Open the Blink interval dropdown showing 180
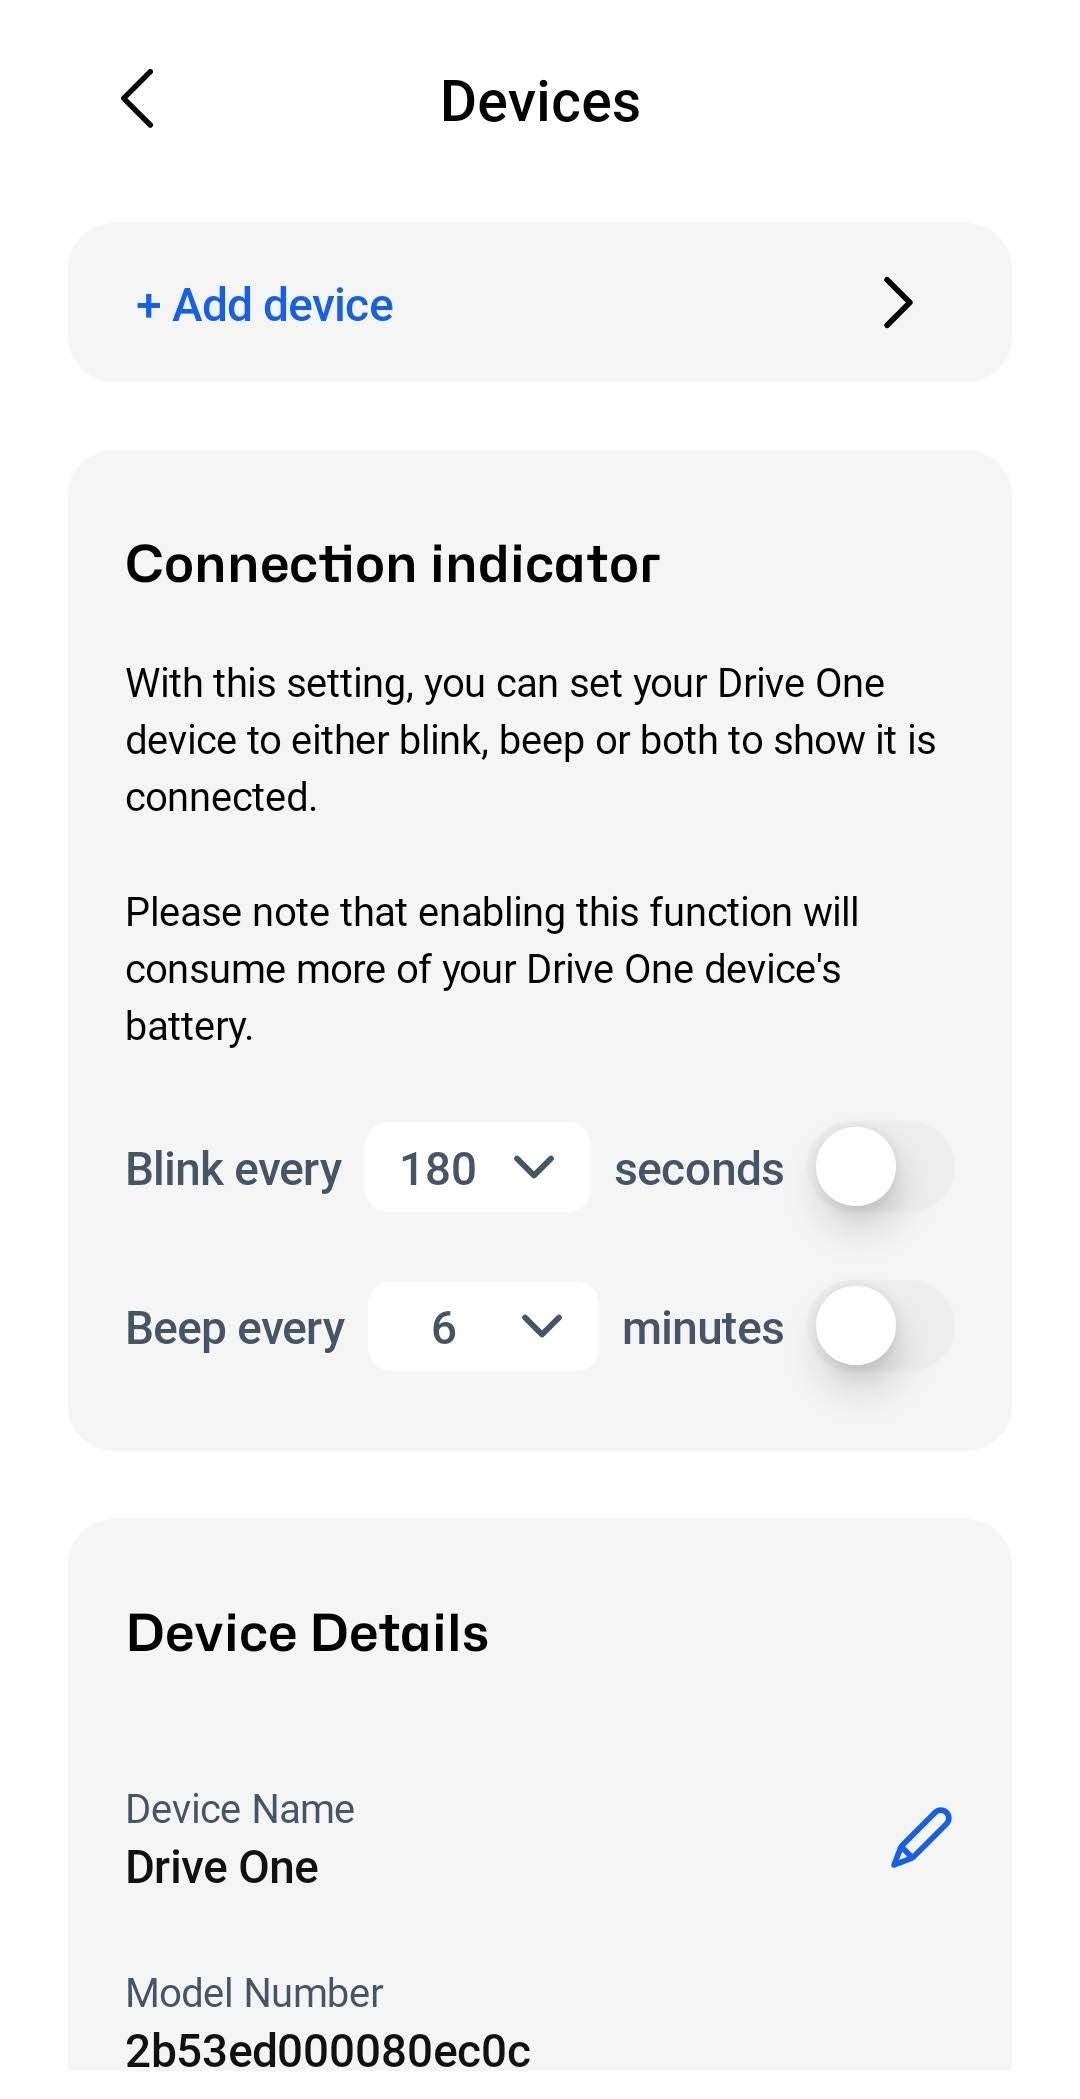The height and width of the screenshot is (2099, 1080). tap(477, 1168)
